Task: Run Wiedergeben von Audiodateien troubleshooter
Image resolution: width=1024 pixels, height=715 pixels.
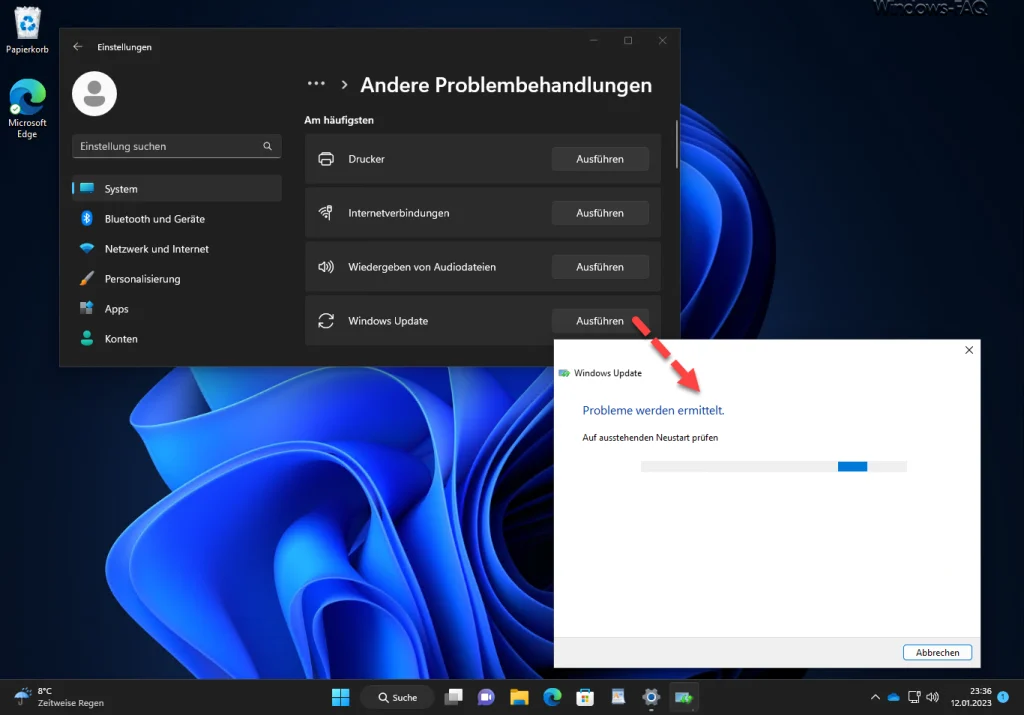Action: tap(600, 267)
